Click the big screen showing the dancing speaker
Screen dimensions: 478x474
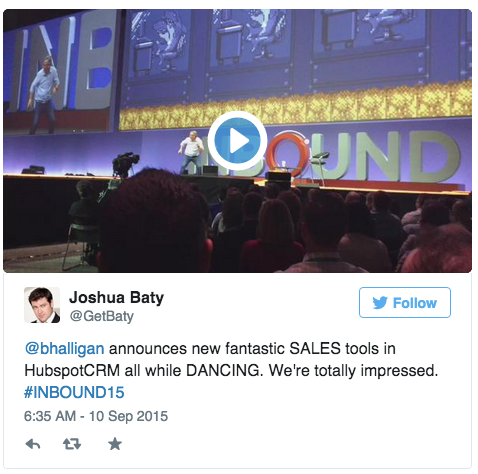coord(57,72)
